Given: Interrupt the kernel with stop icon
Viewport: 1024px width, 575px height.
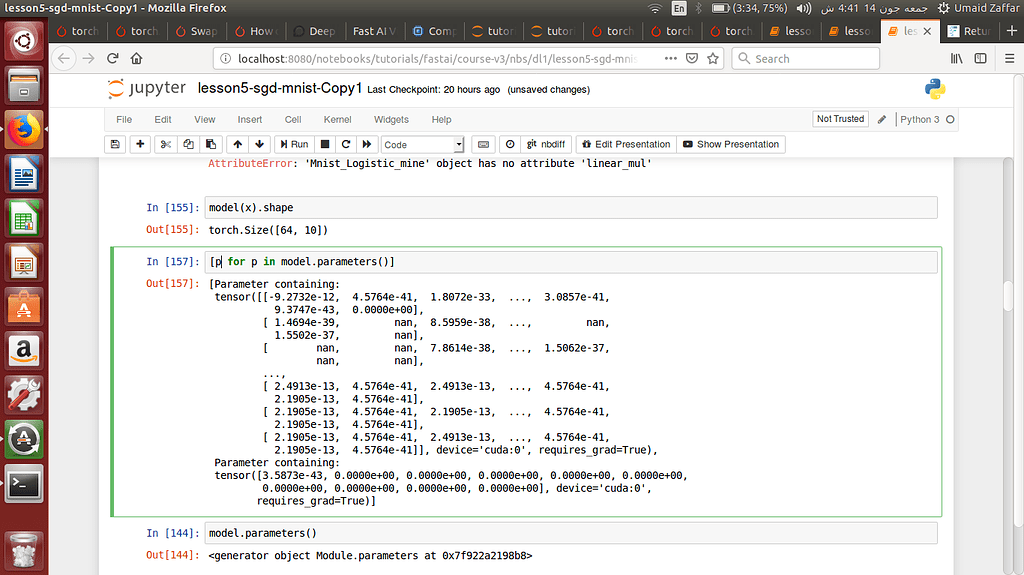Looking at the screenshot, I should pyautogui.click(x=324, y=144).
